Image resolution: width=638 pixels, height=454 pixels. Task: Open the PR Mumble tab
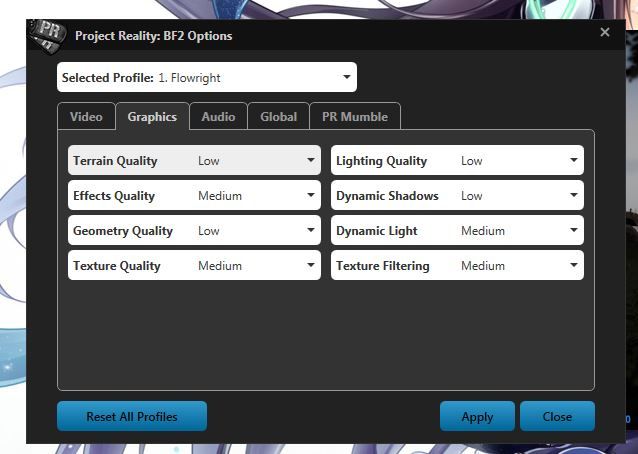coord(355,117)
